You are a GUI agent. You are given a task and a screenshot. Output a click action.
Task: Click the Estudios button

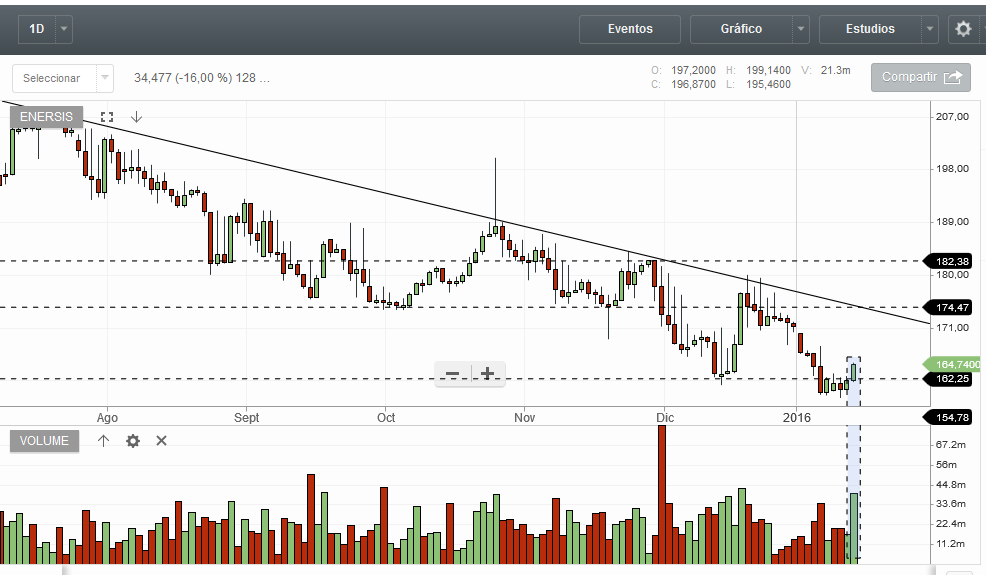click(x=870, y=29)
